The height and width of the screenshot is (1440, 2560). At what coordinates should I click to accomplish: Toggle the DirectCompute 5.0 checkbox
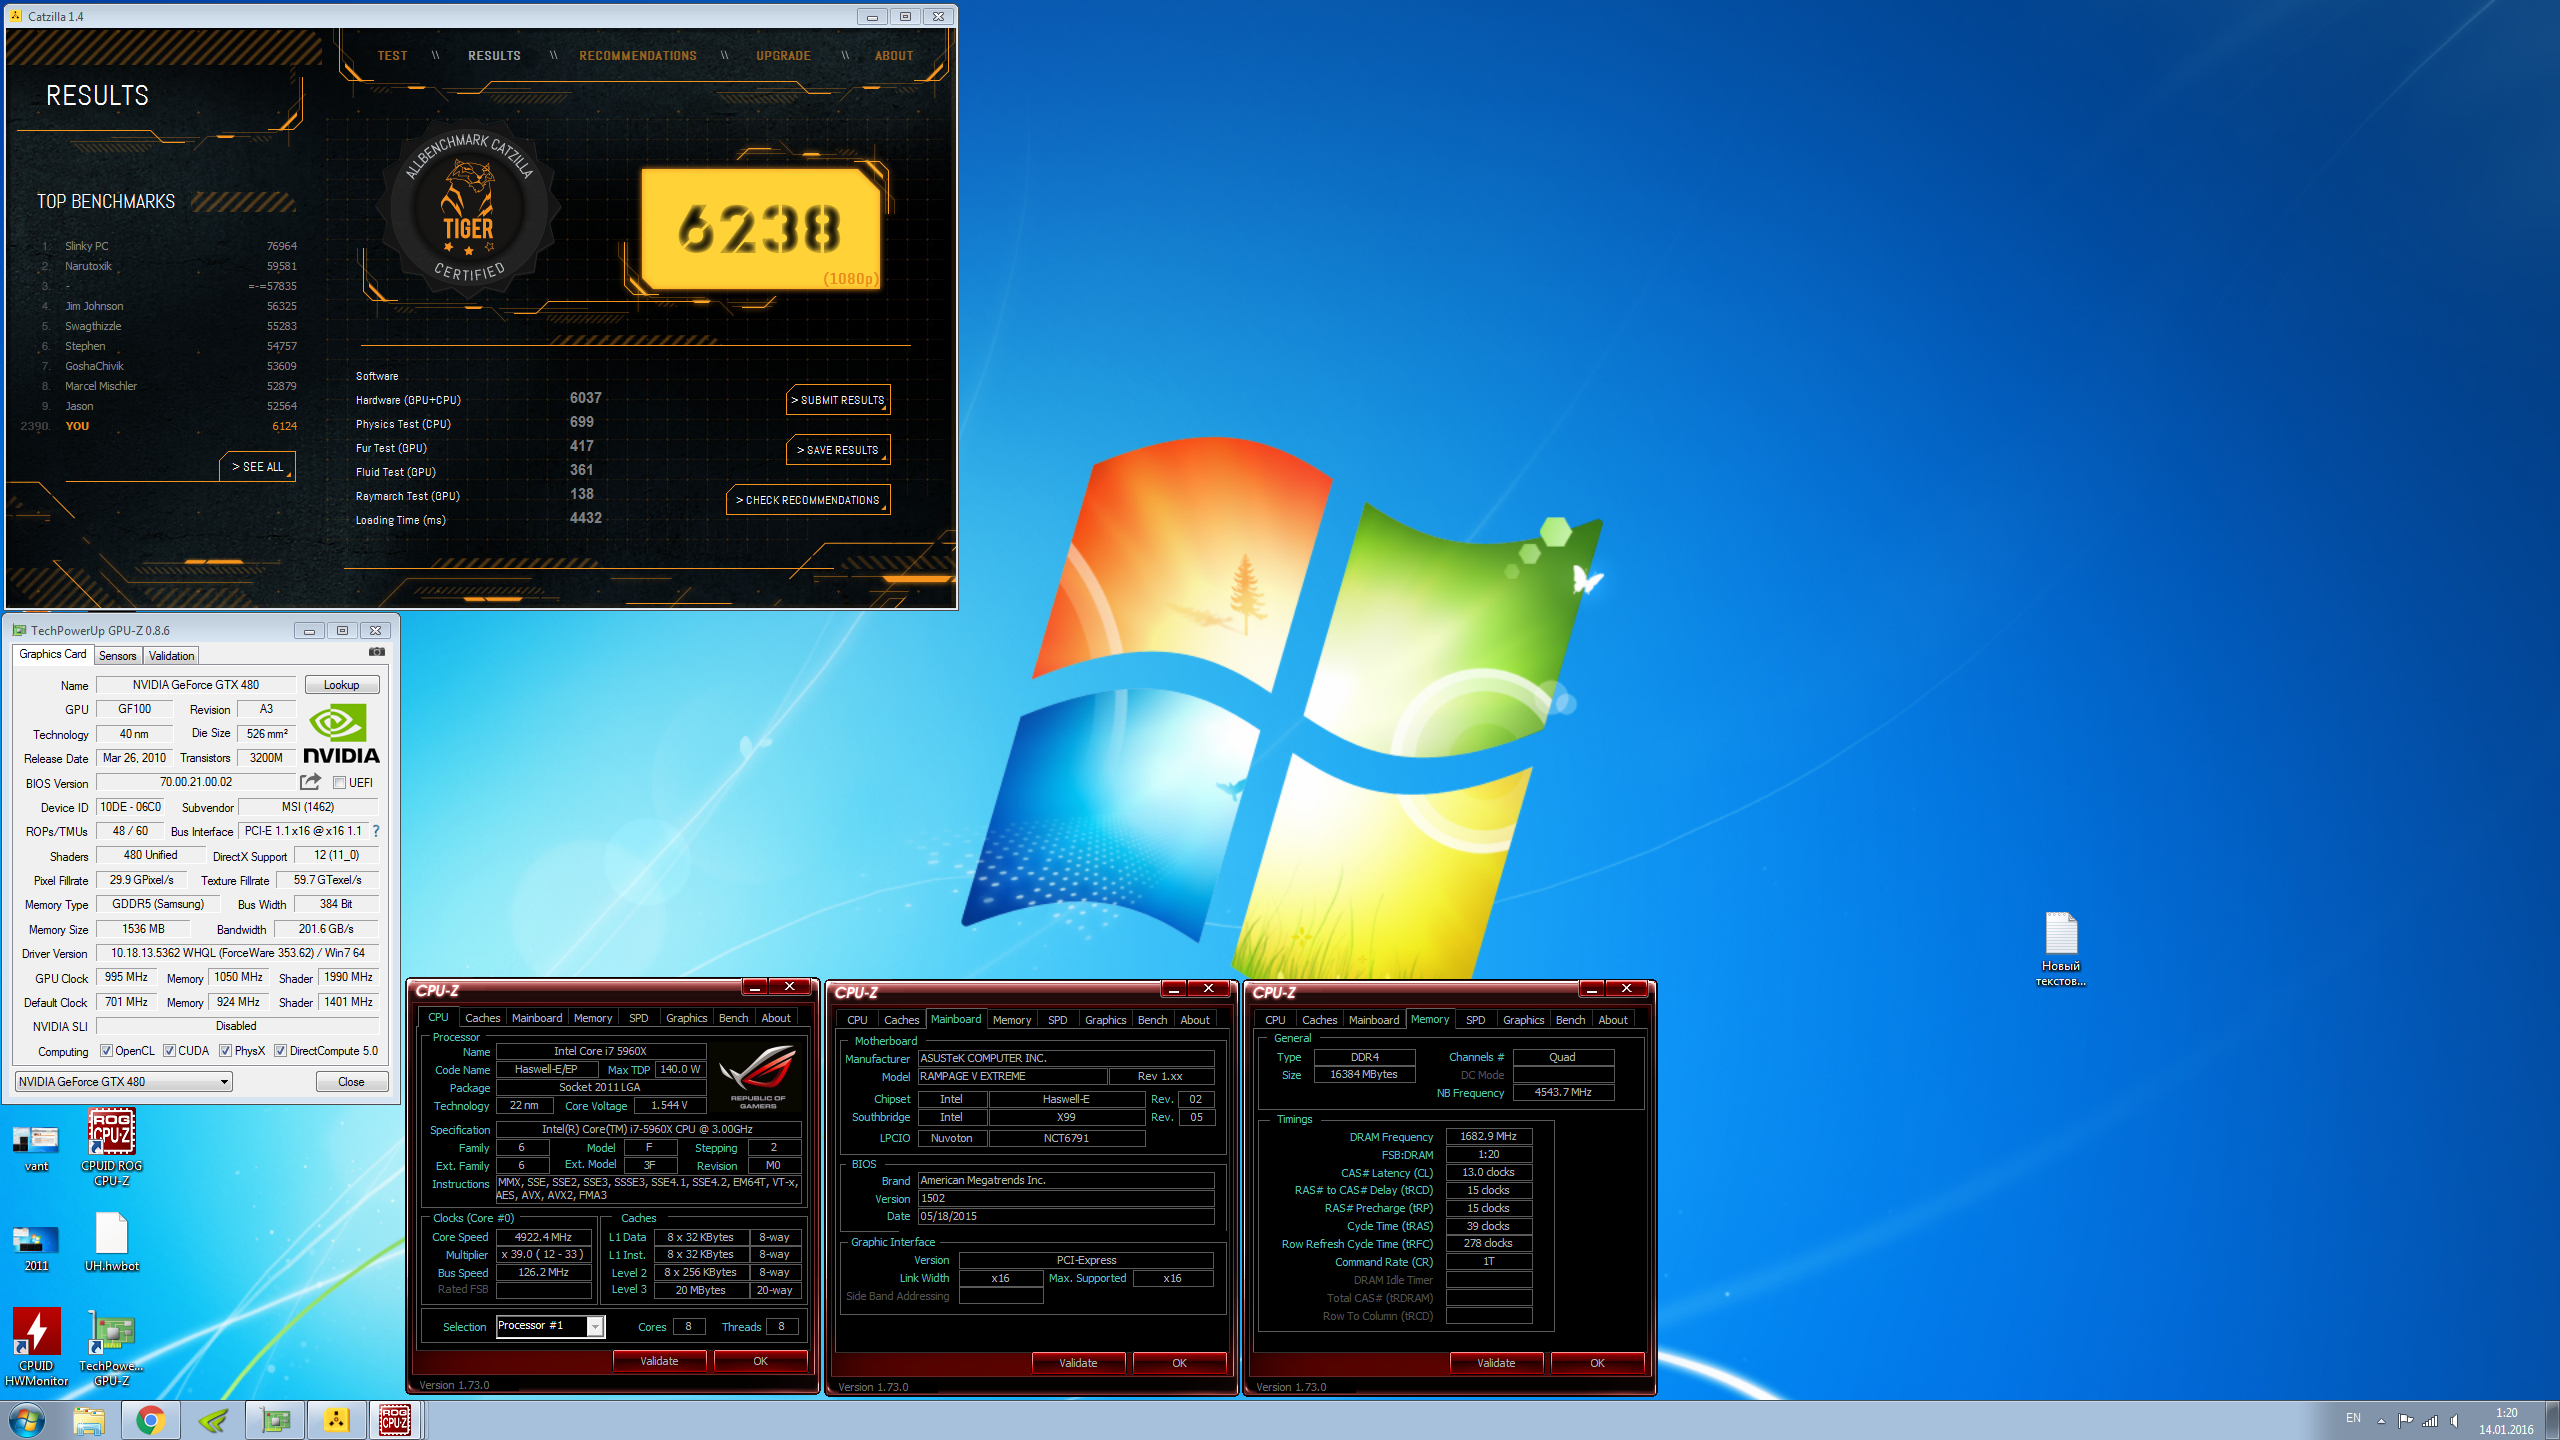pyautogui.click(x=281, y=1051)
